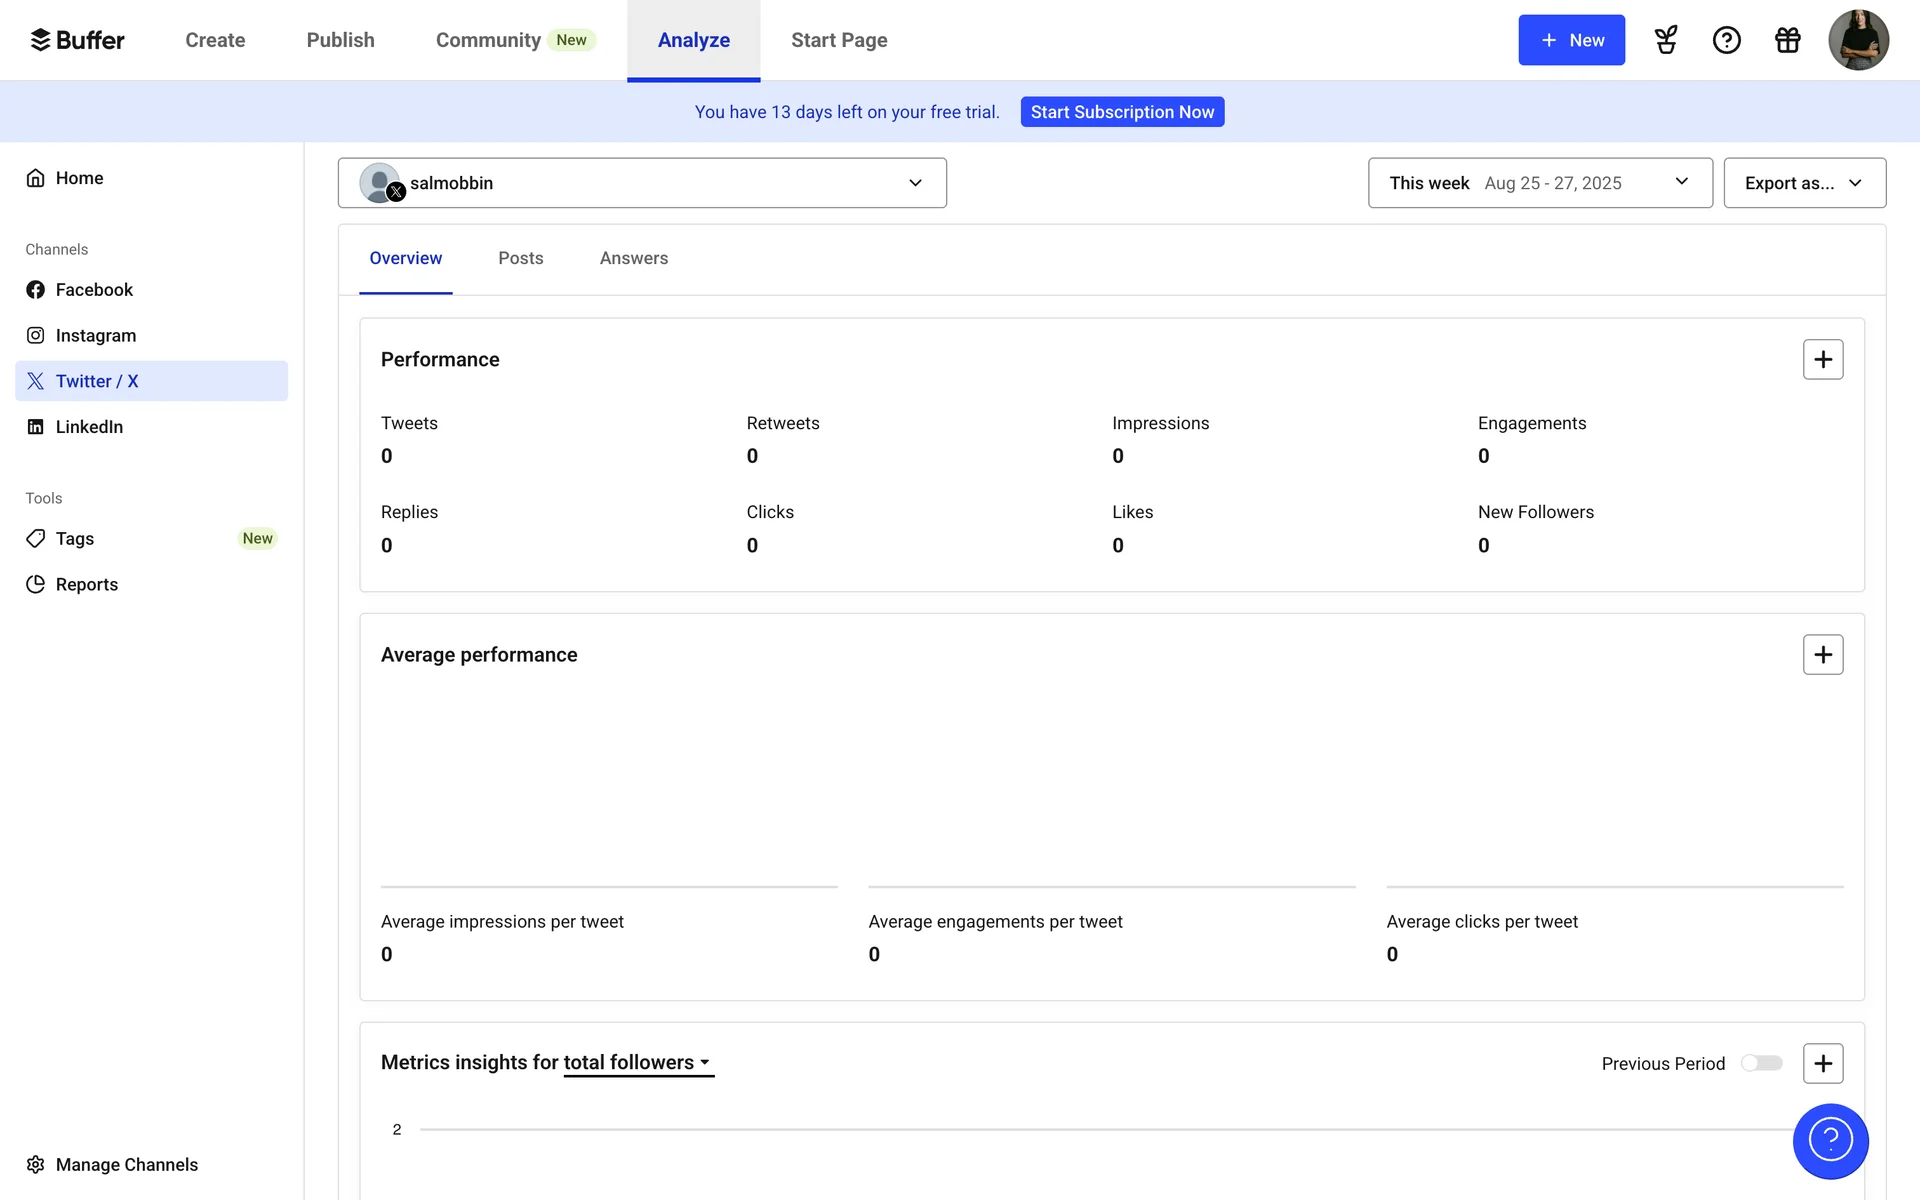Screen dimensions: 1920x1200
Task: Click the gift box icon
Action: [x=1787, y=40]
